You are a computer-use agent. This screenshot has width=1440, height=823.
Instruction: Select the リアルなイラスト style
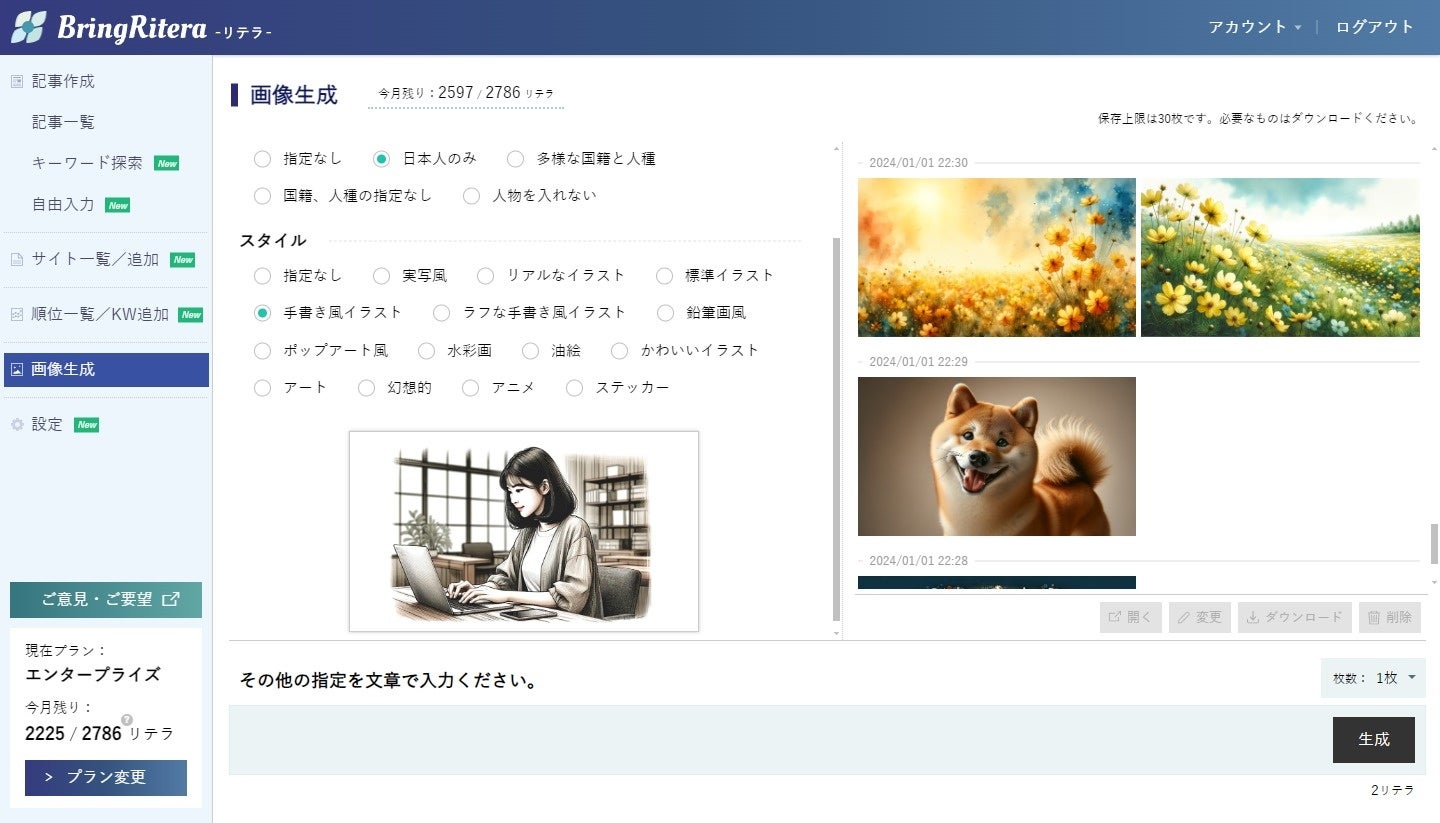tap(485, 276)
